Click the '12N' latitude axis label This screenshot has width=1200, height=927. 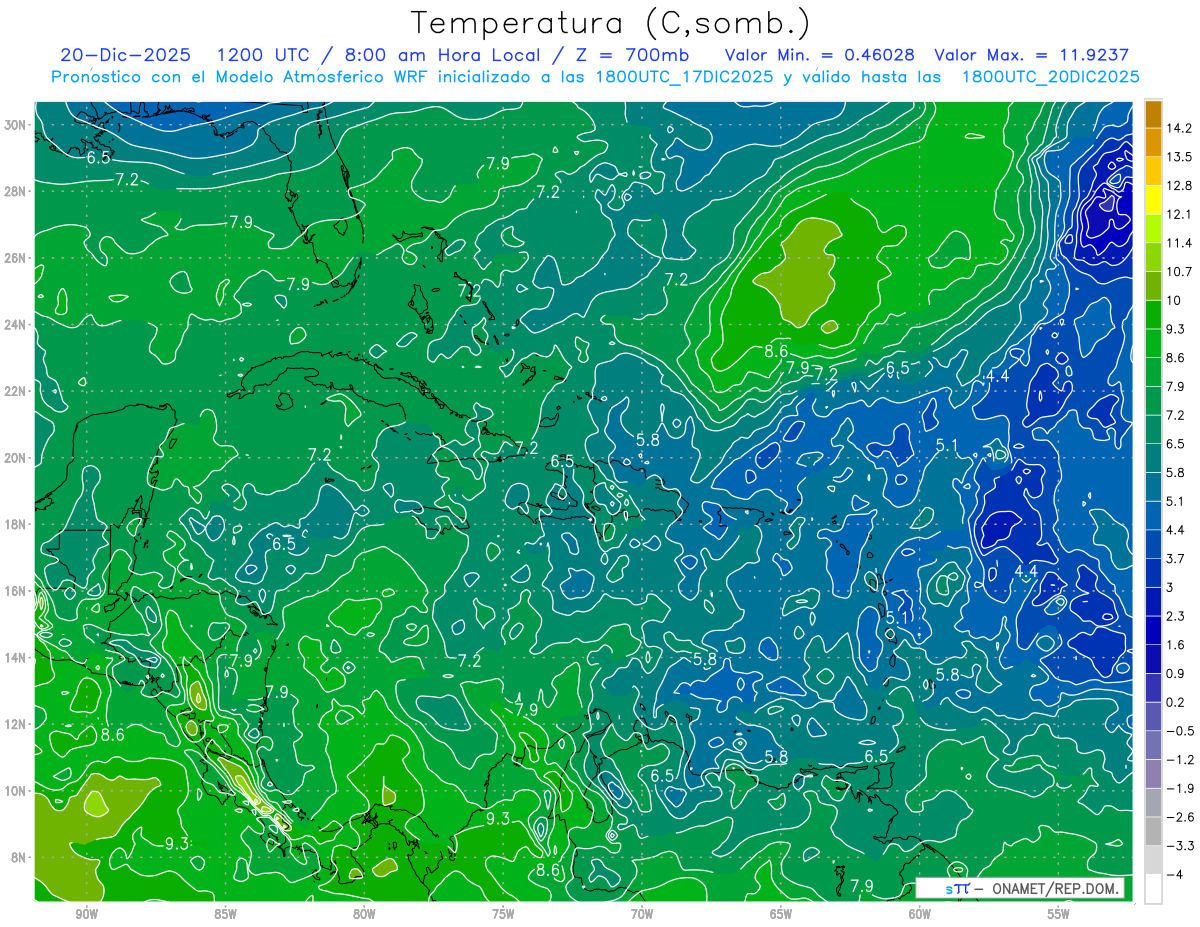[14, 724]
